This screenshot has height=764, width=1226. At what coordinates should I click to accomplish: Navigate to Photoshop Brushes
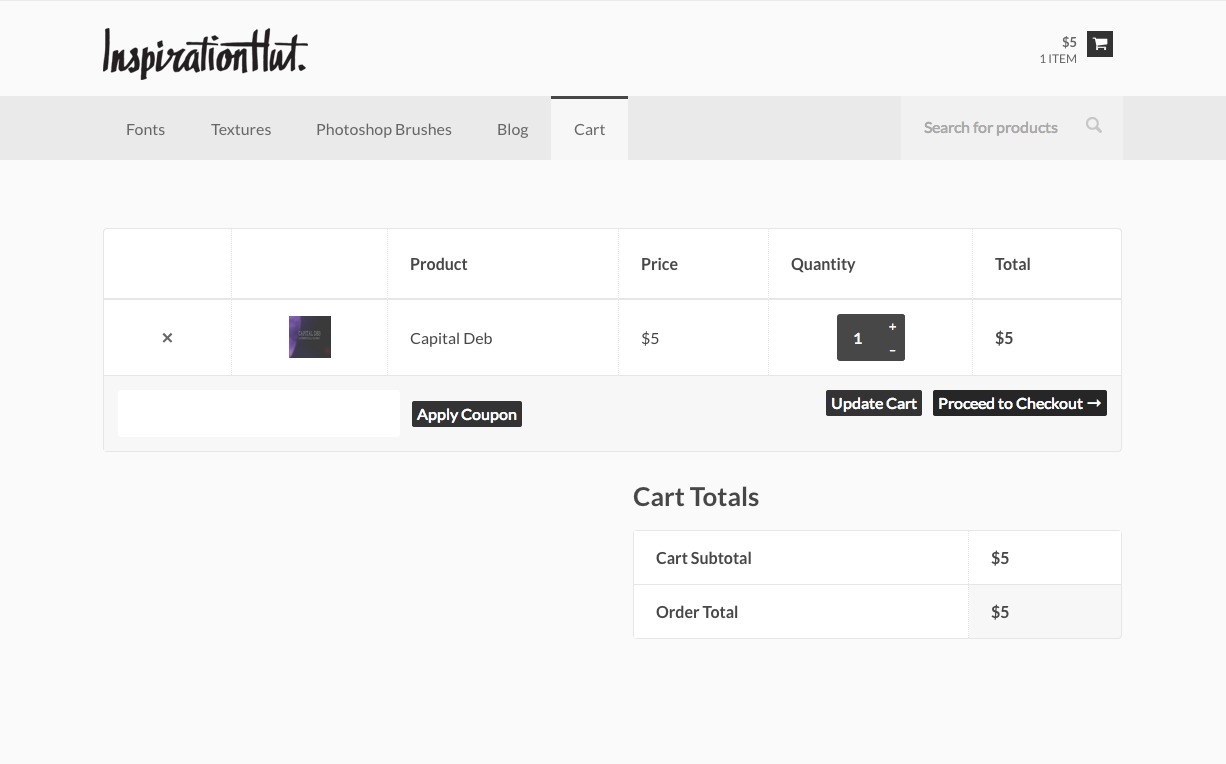(x=384, y=129)
